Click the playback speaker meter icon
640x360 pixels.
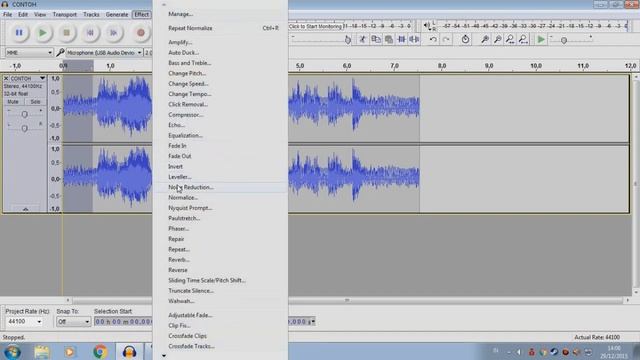point(427,26)
